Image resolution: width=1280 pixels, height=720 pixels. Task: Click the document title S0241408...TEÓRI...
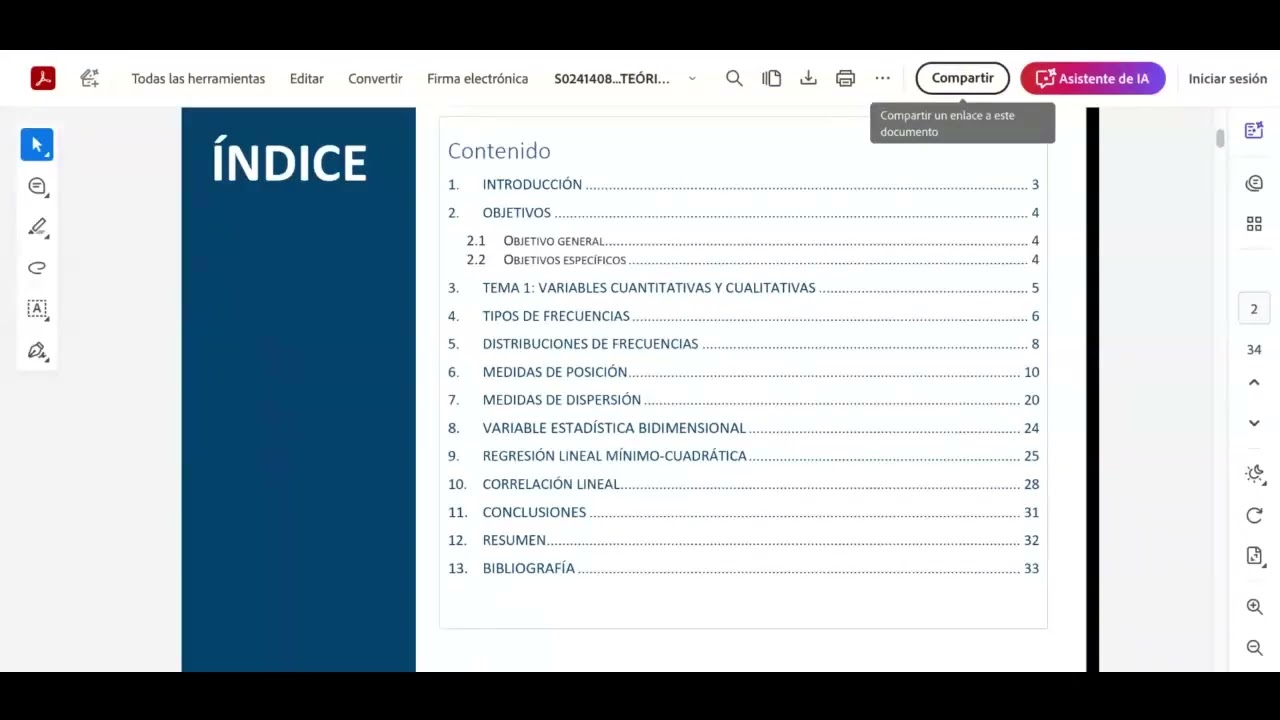(612, 78)
